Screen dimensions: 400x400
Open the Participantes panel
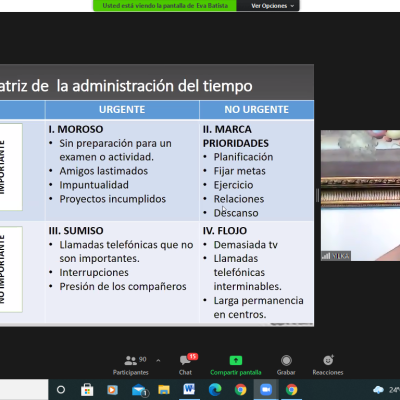[x=131, y=365]
